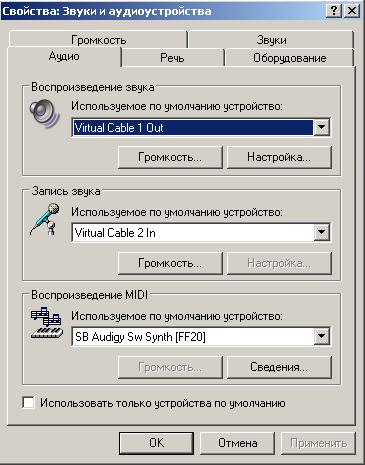Open the Оборудование tab
Image resolution: width=365 pixels, height=465 pixels.
click(289, 58)
